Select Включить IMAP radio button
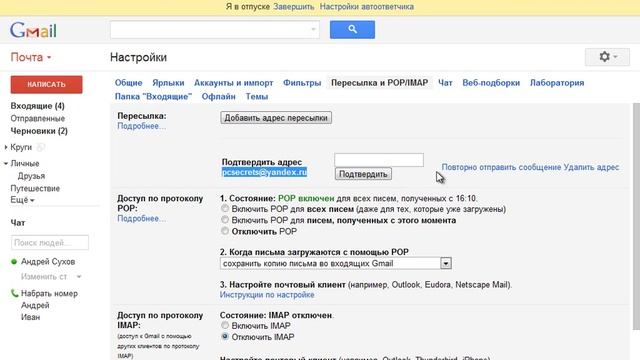 tap(225, 325)
